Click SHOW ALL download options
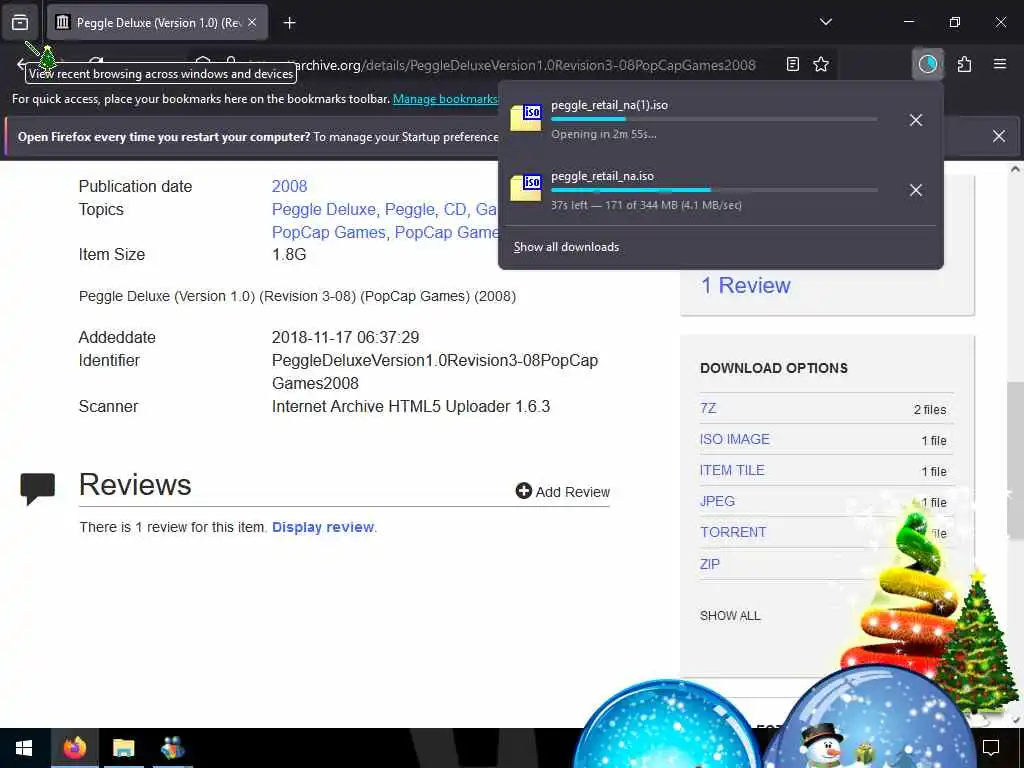Viewport: 1024px width, 768px height. 730,616
